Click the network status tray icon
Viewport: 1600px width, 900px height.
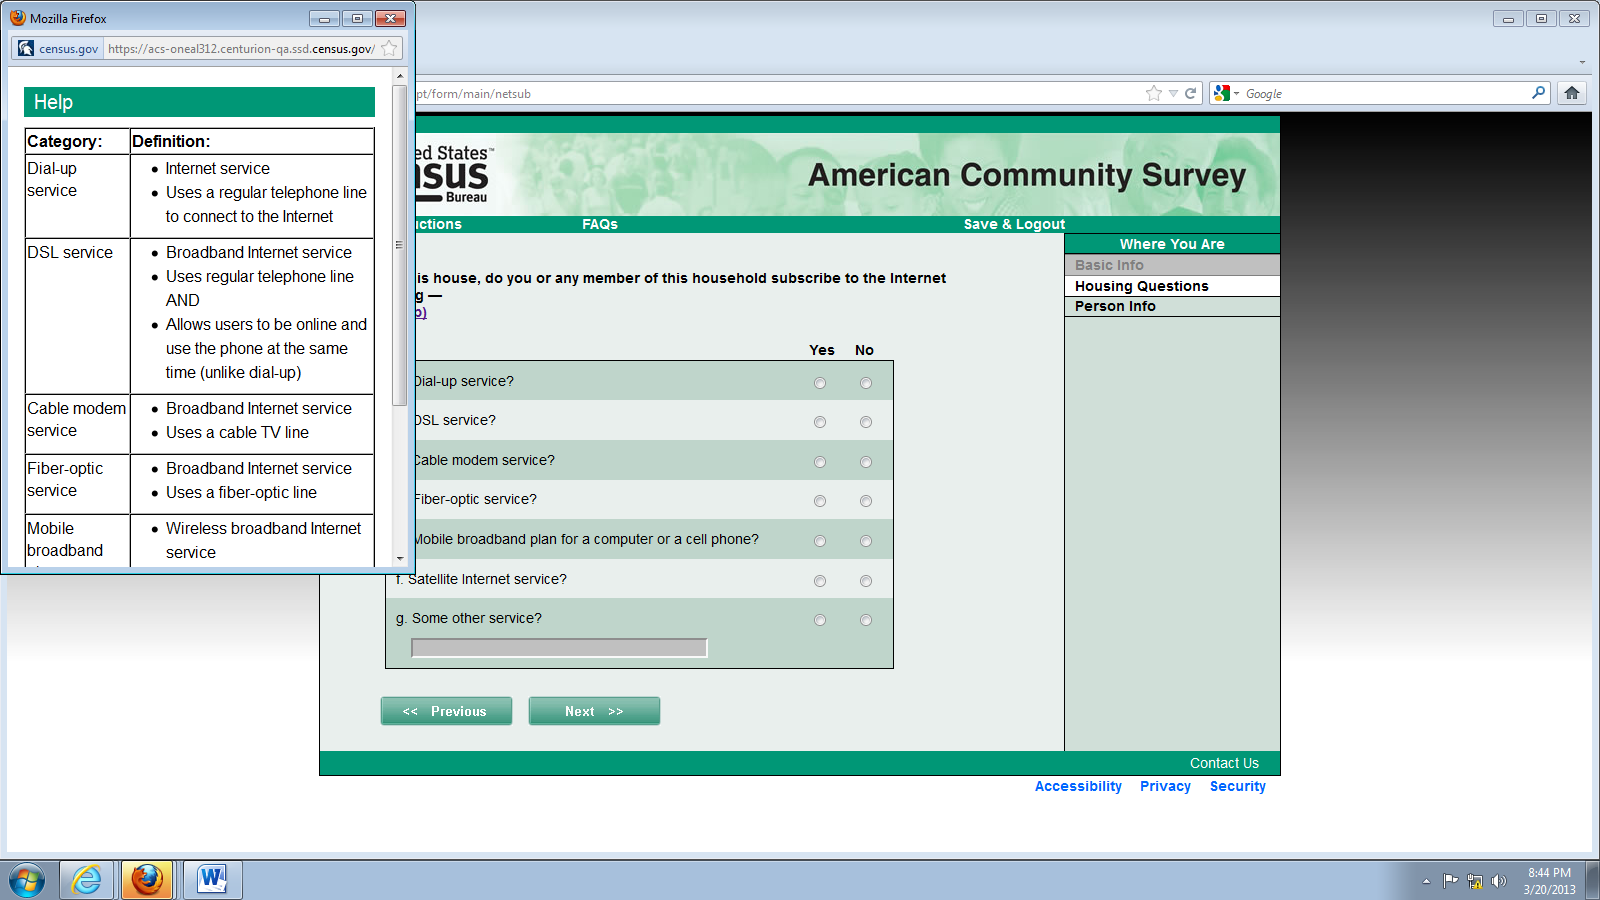coord(1474,881)
